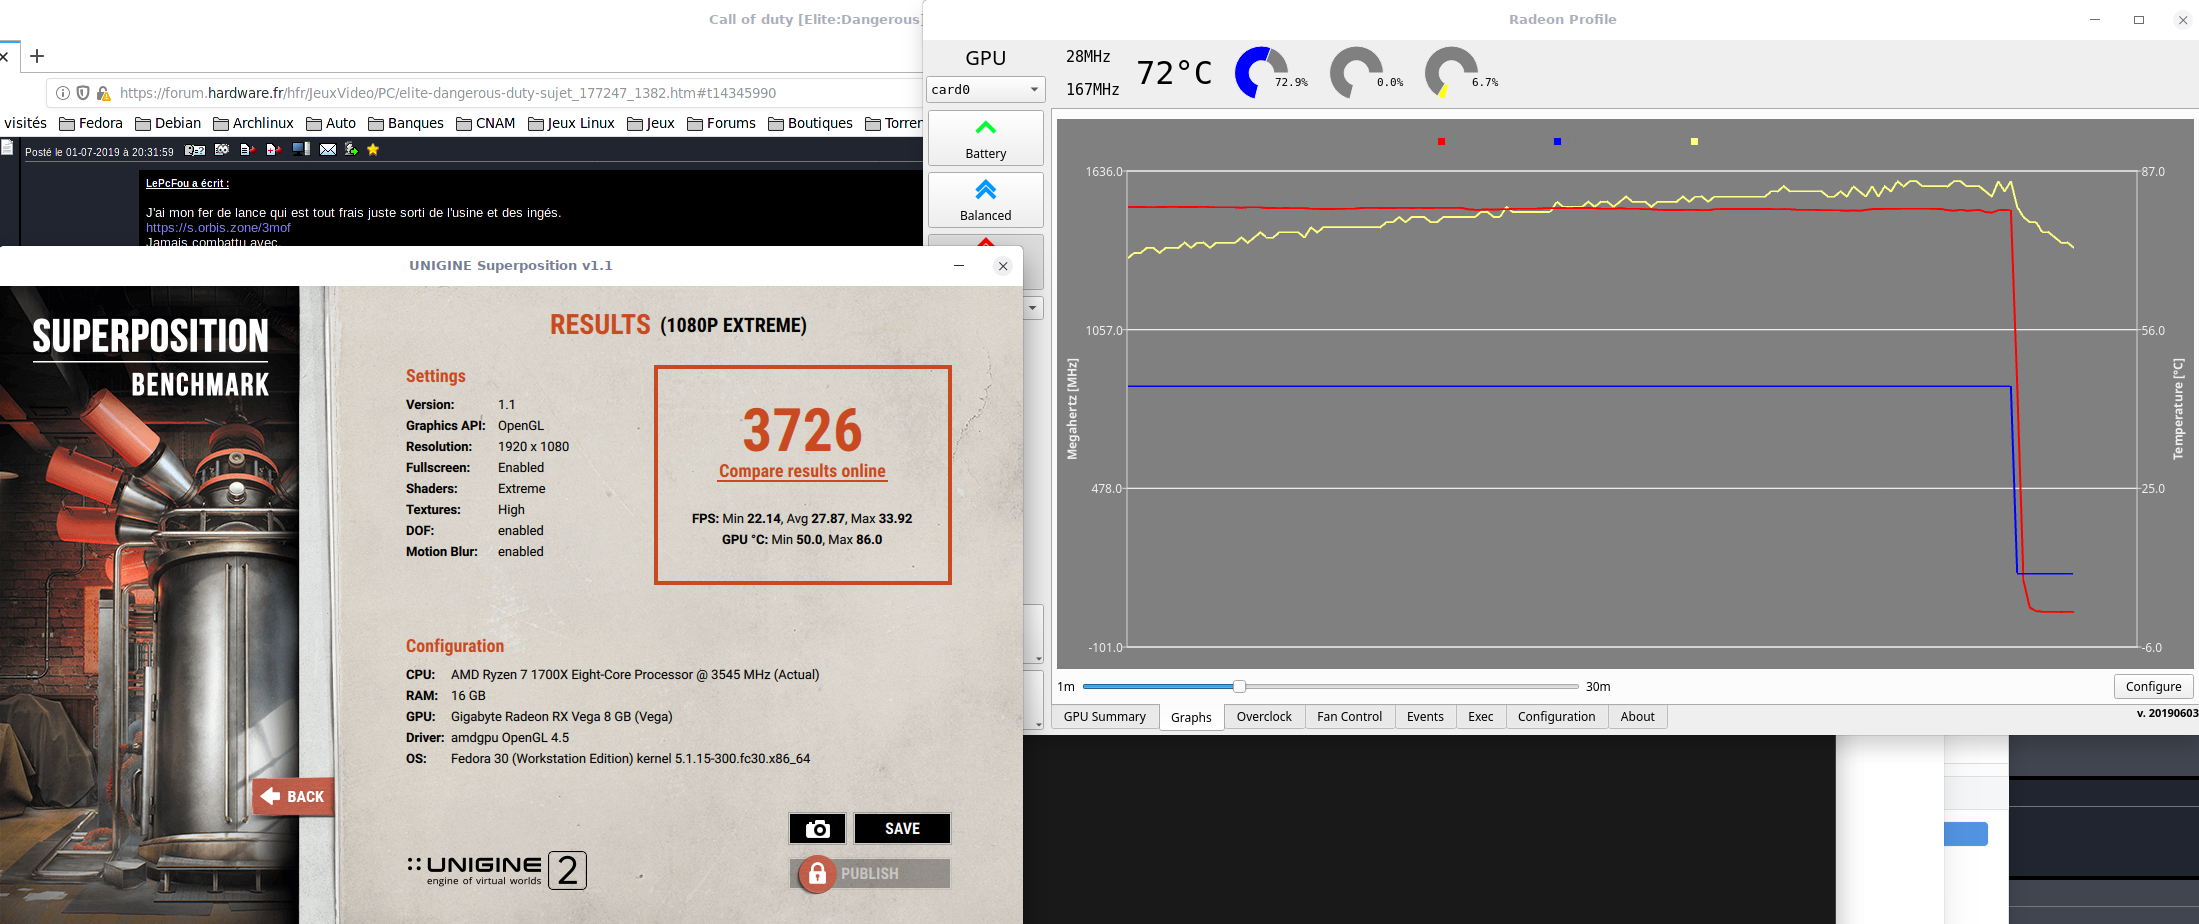
Task: Click the 3726 benchmark score
Action: [x=802, y=430]
